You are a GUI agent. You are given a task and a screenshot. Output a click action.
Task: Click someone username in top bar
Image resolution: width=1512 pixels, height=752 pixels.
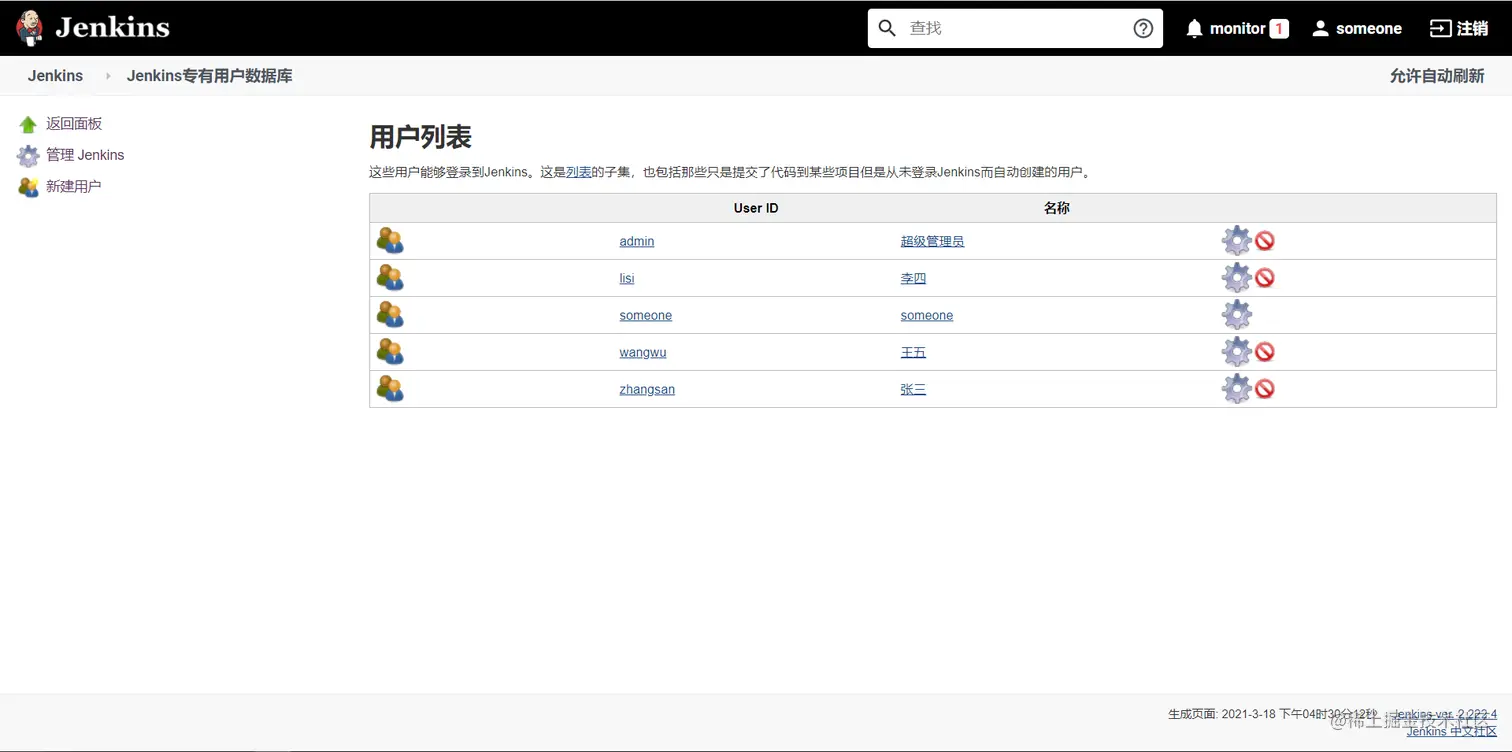coord(1369,28)
